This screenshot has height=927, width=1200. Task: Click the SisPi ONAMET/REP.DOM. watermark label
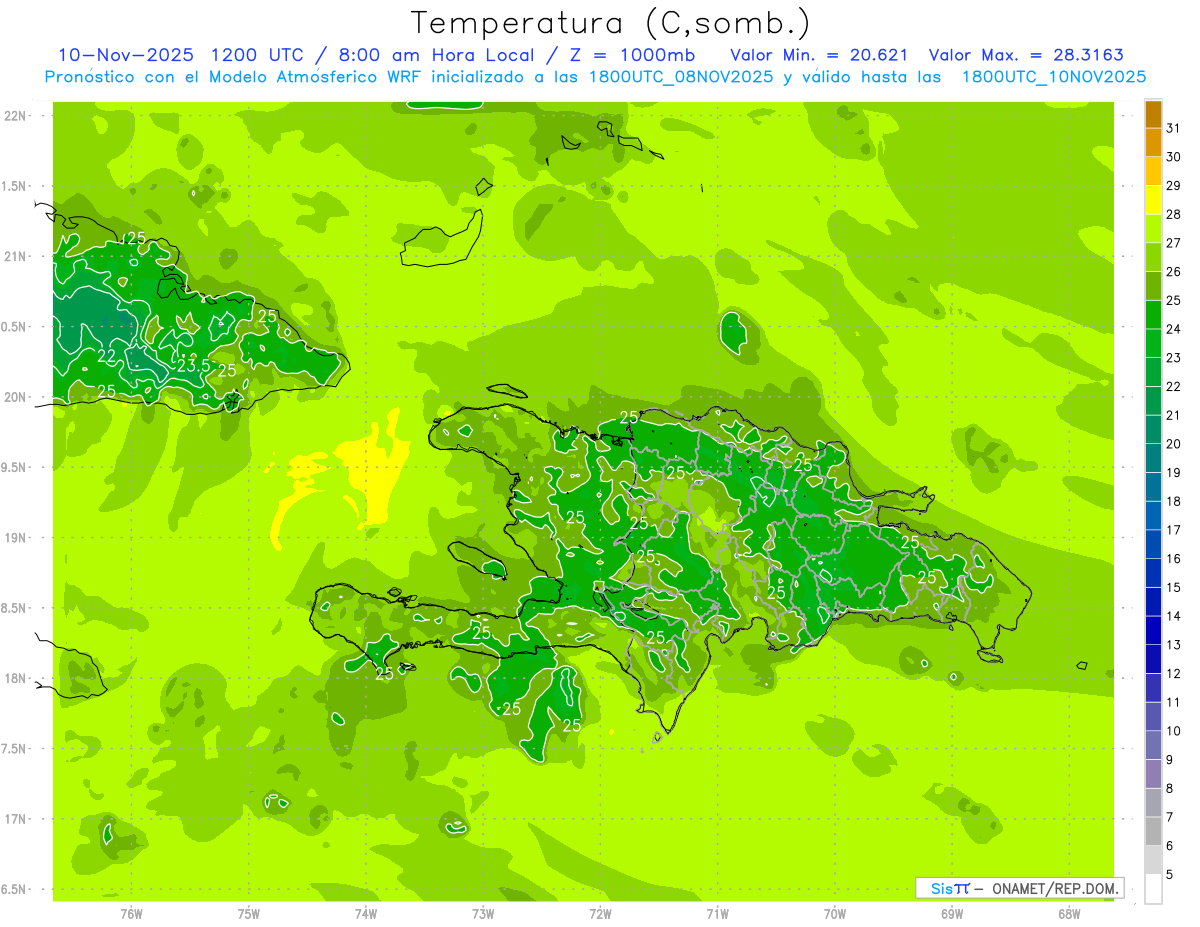1020,888
